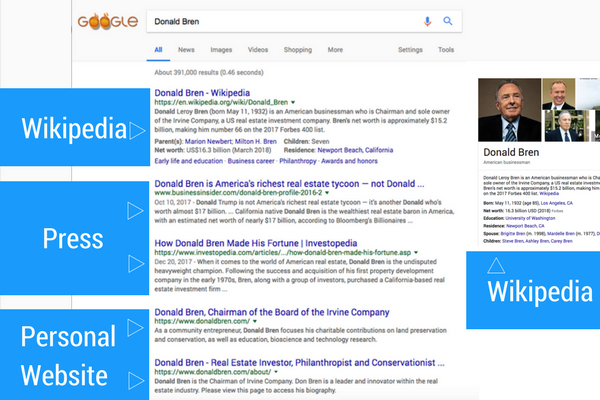This screenshot has width=600, height=400.
Task: Open Mardelle Bren spouse link
Action: click(561, 233)
